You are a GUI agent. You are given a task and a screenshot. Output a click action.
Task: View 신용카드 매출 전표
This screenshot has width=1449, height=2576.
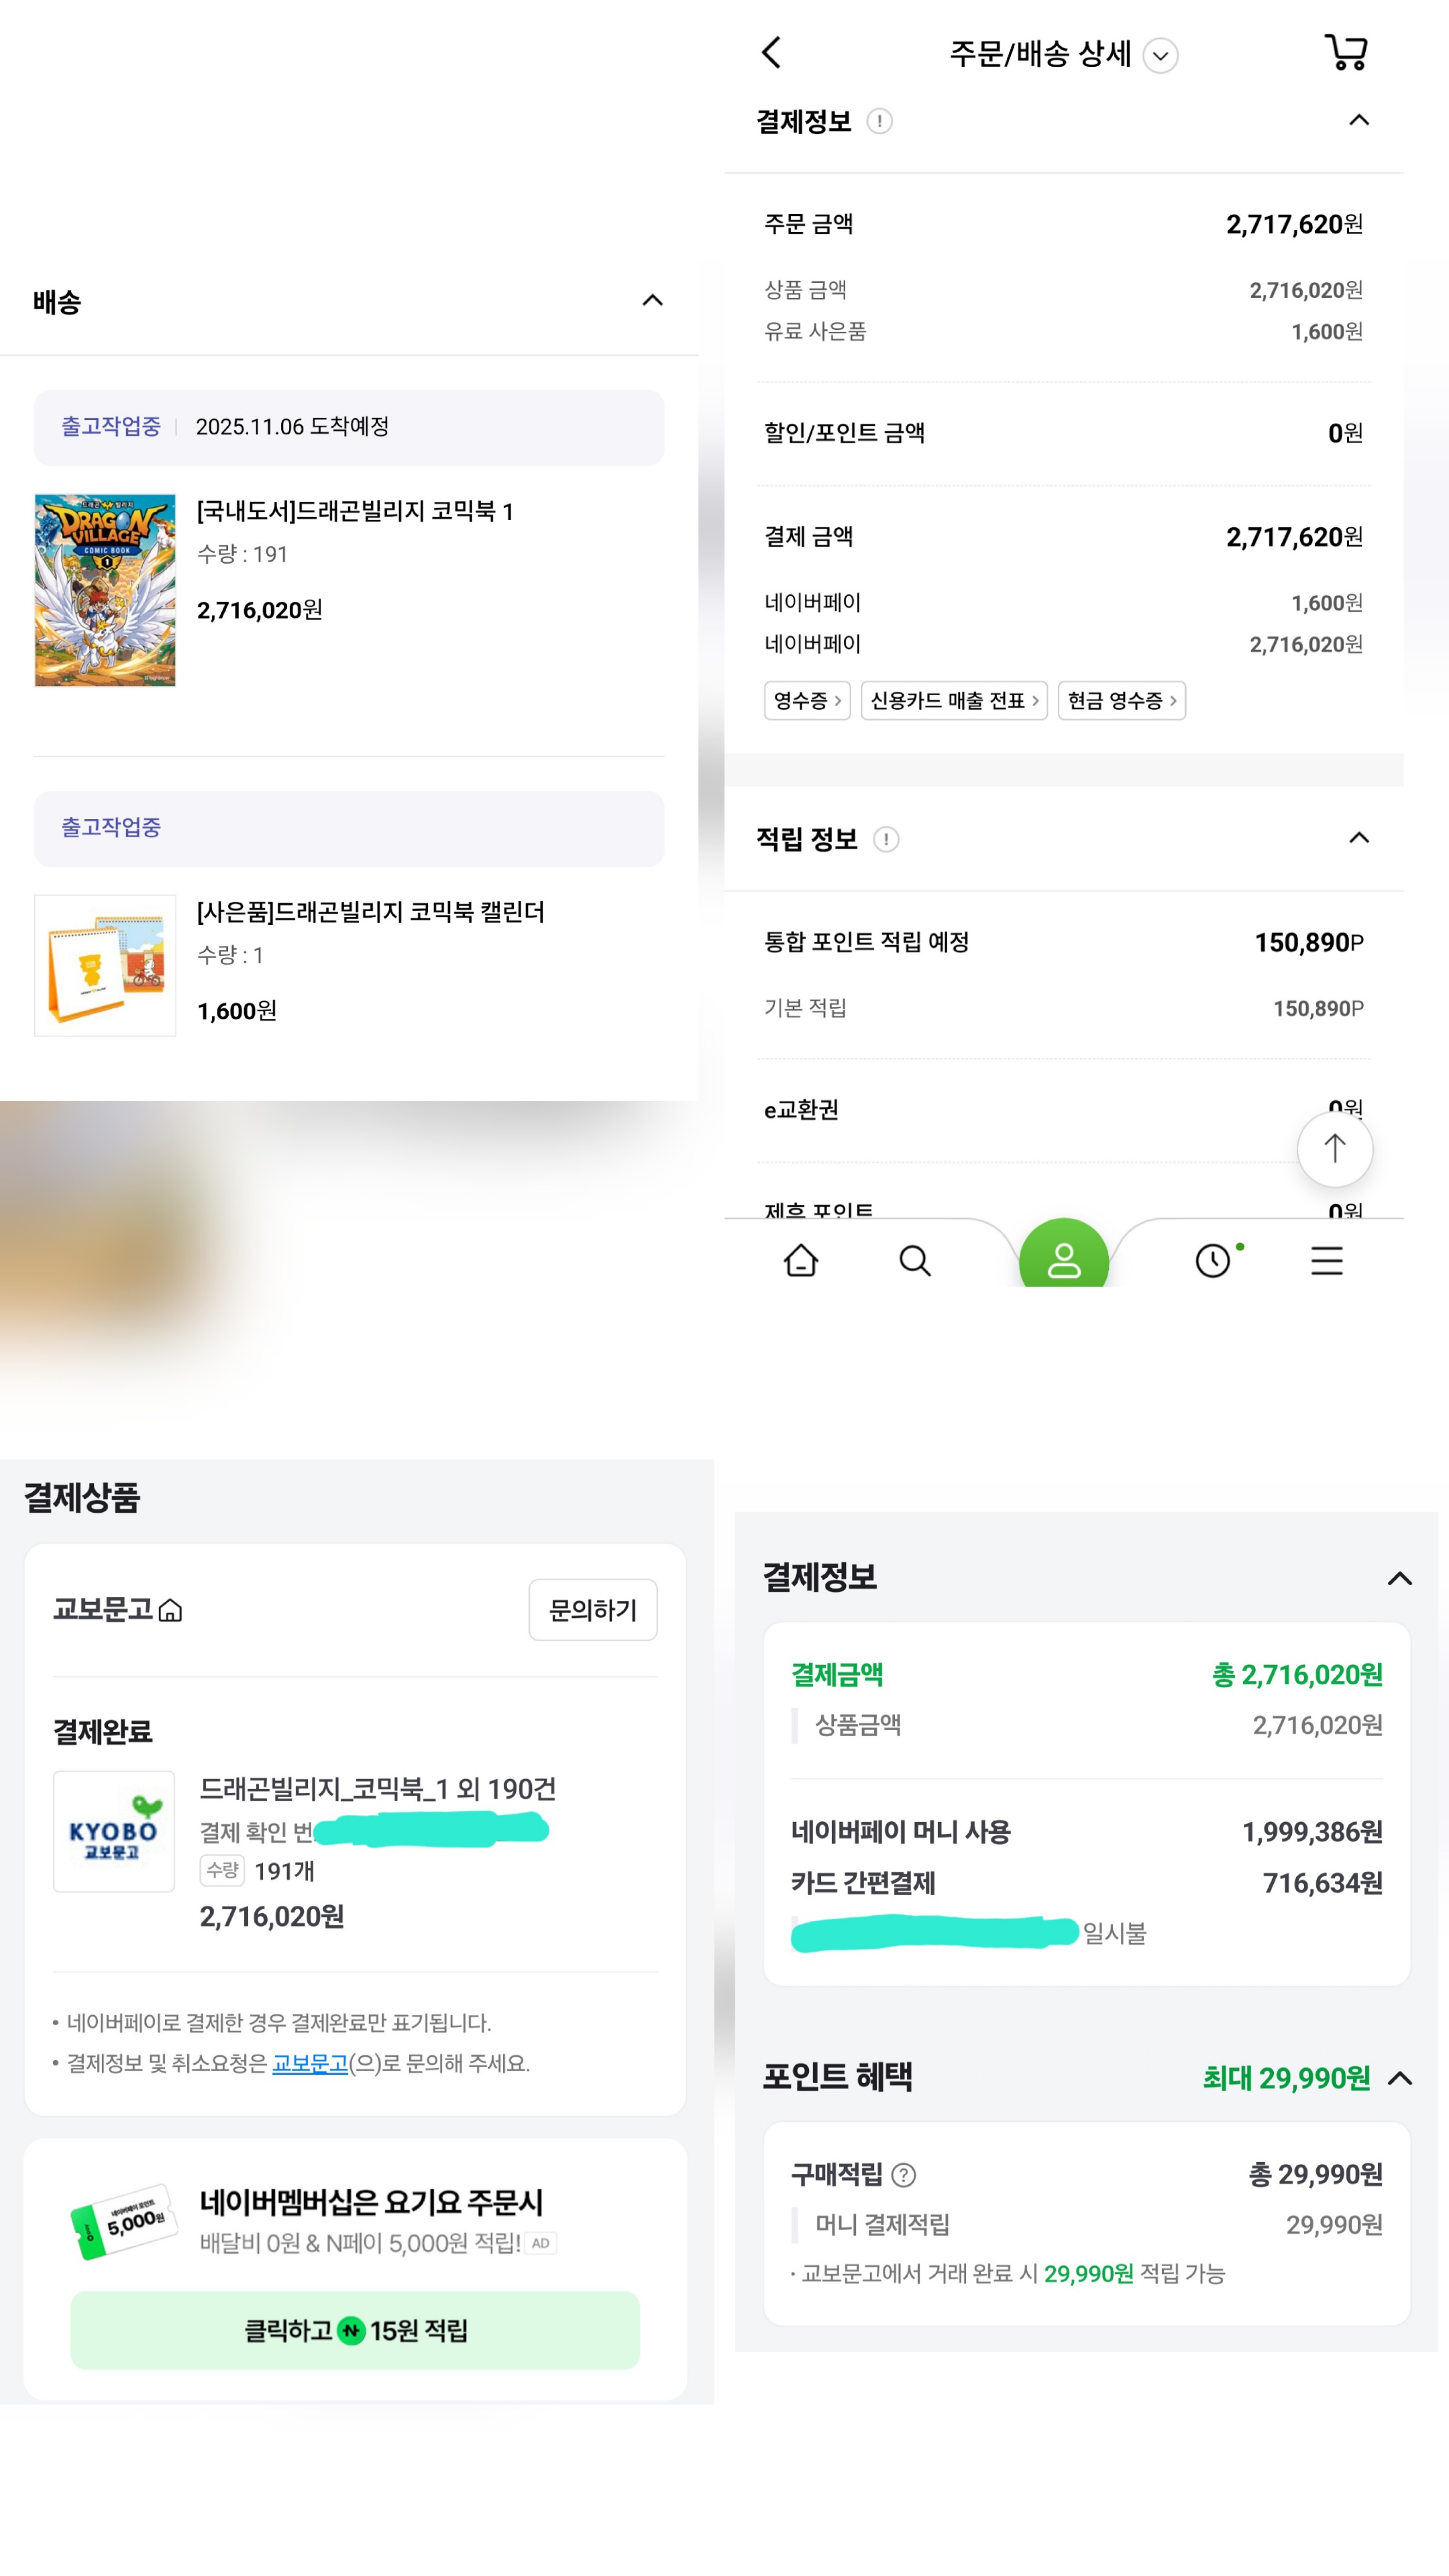tap(953, 700)
